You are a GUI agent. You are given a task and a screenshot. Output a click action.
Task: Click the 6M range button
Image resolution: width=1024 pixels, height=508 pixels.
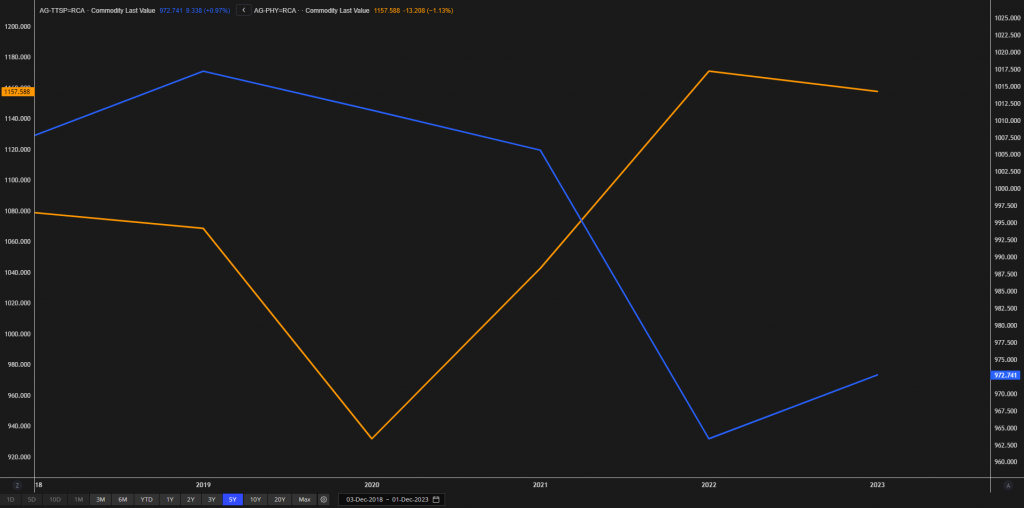tap(122, 499)
